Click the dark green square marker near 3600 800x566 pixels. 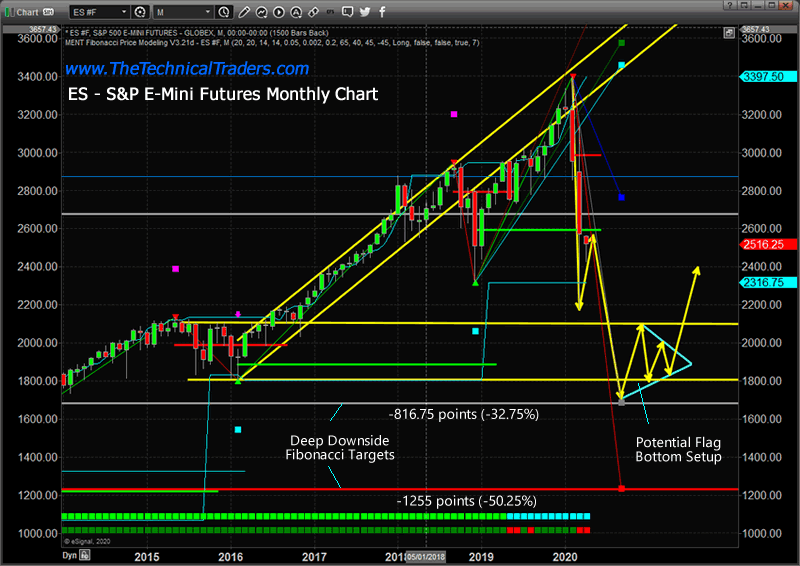coord(621,43)
